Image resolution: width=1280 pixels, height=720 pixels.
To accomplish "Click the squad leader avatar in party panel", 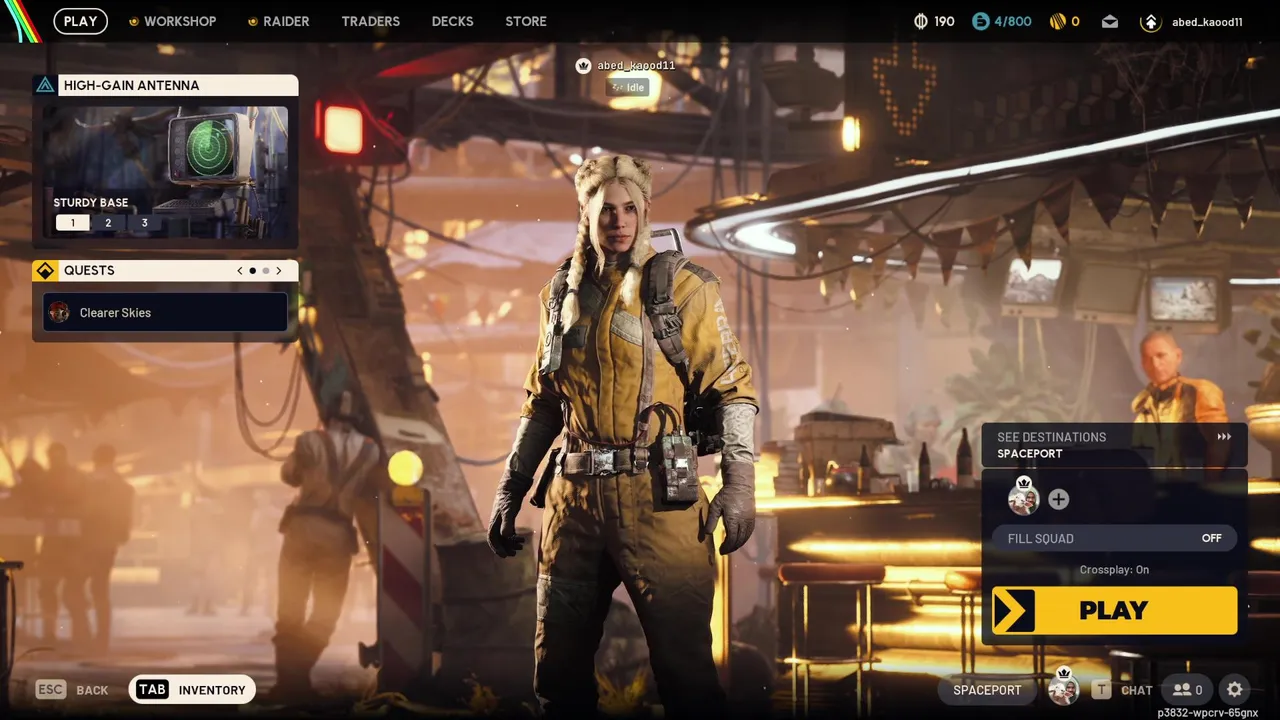I will (x=1023, y=498).
